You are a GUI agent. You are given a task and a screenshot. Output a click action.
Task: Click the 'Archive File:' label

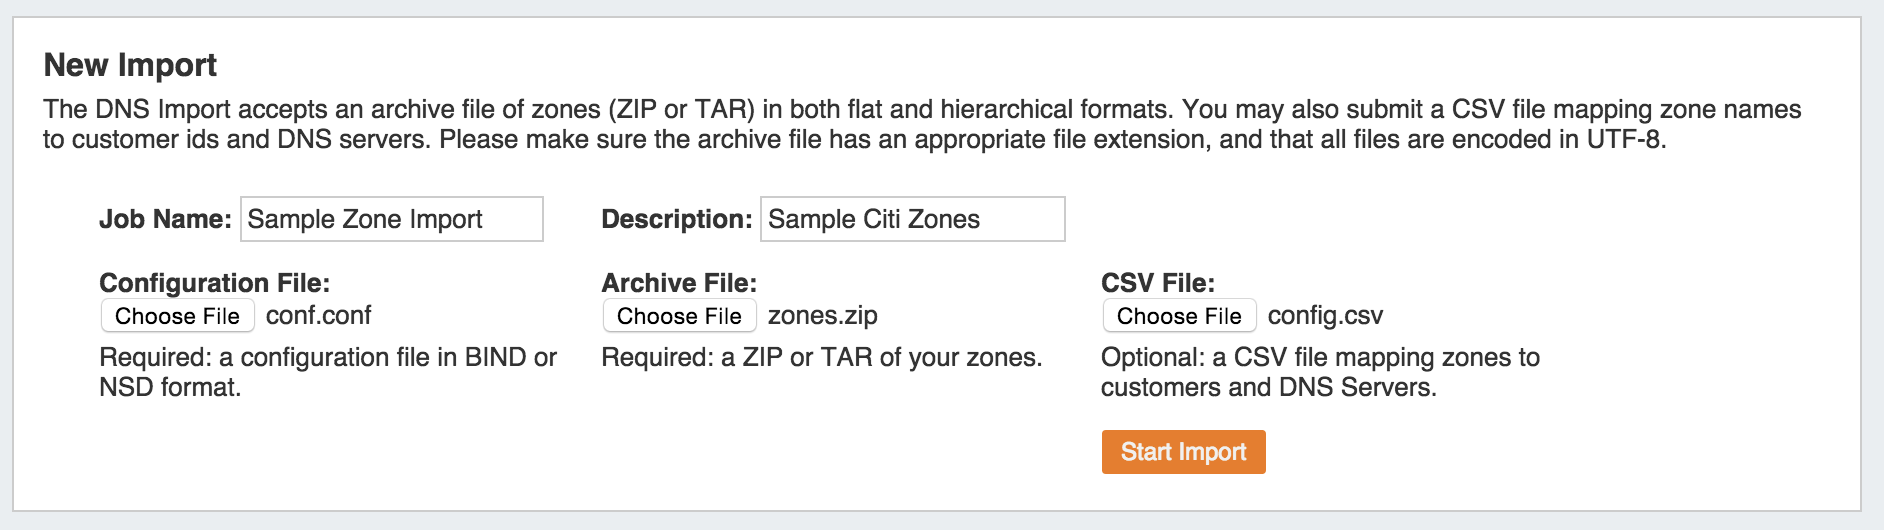tap(679, 283)
